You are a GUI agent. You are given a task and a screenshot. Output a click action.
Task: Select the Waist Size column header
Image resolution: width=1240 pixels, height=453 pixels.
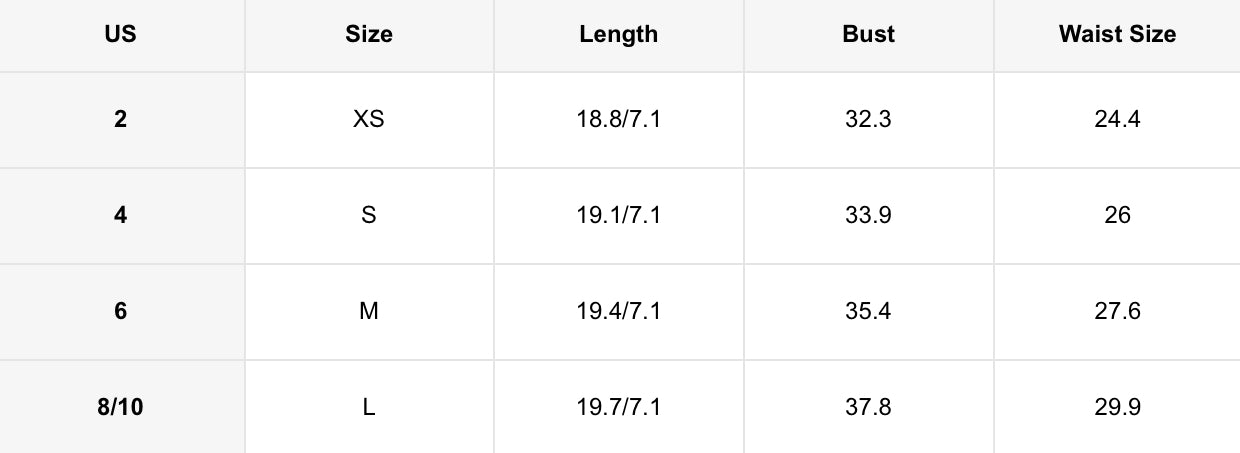1117,34
